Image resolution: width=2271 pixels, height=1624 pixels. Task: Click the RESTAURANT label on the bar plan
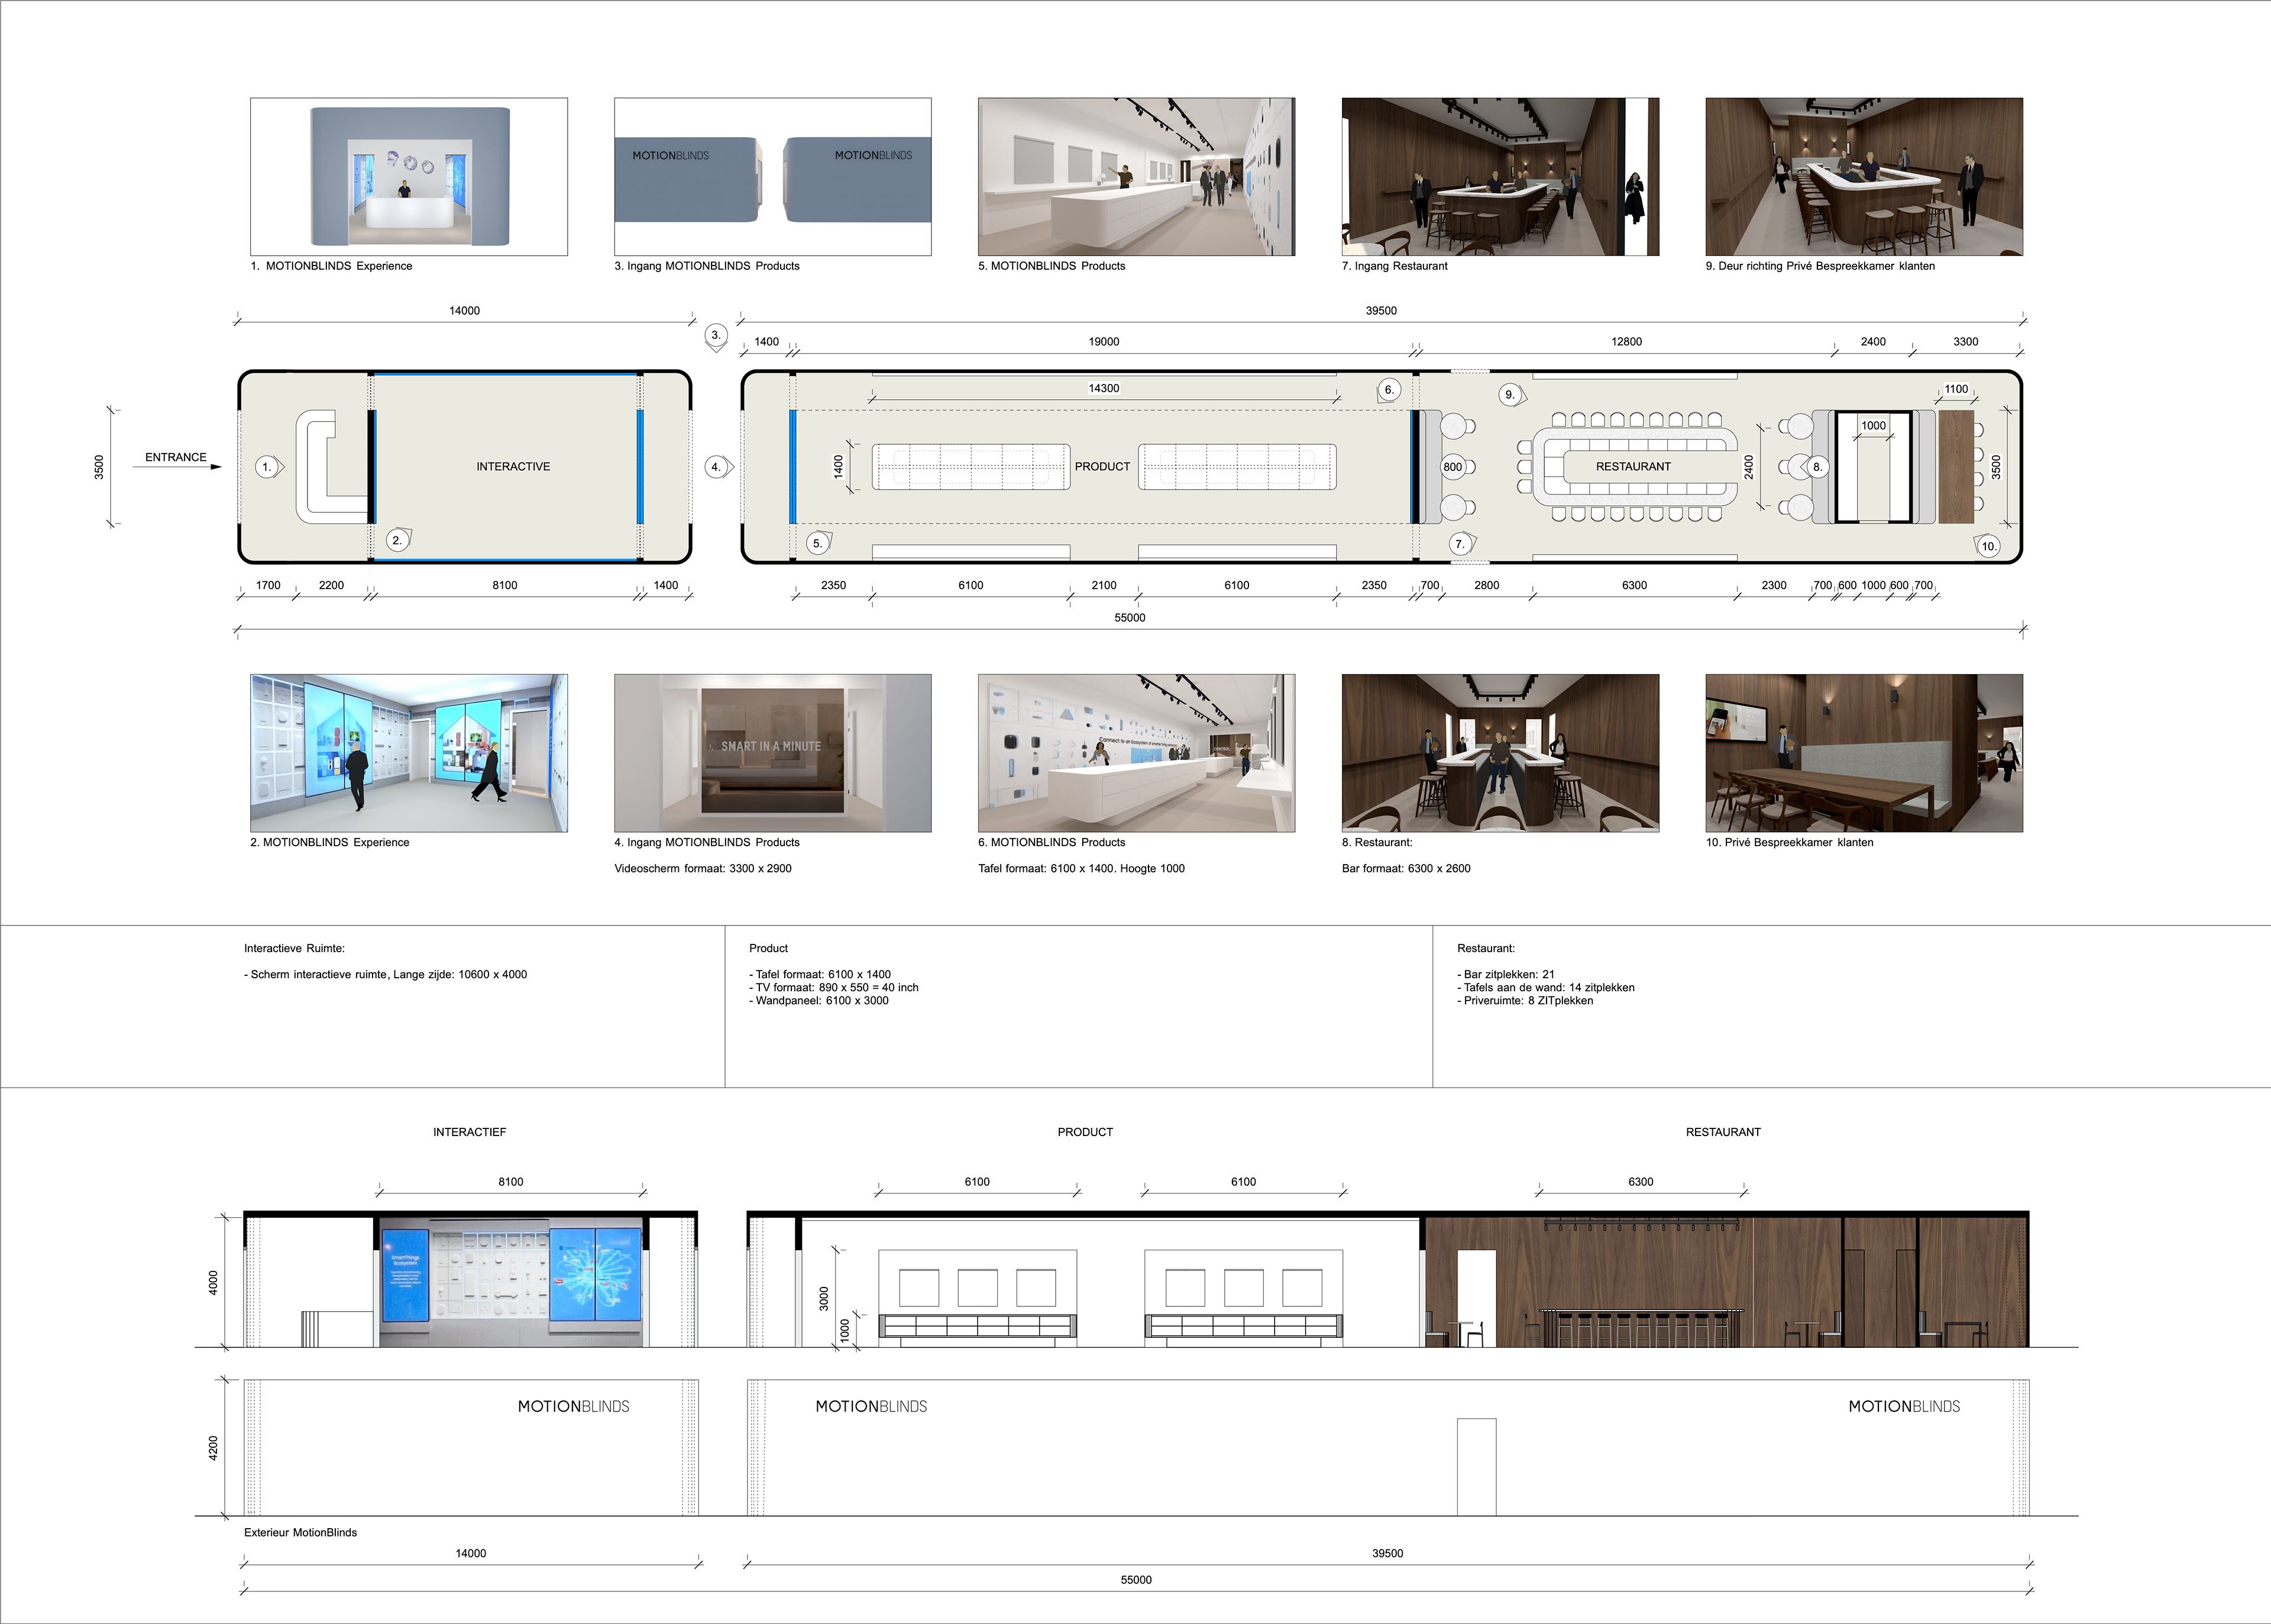click(1633, 467)
